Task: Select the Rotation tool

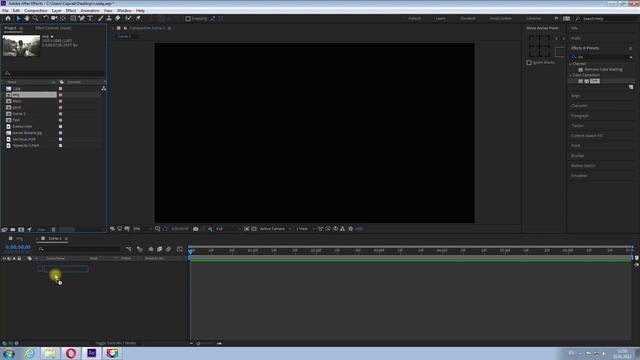Action: click(46, 18)
